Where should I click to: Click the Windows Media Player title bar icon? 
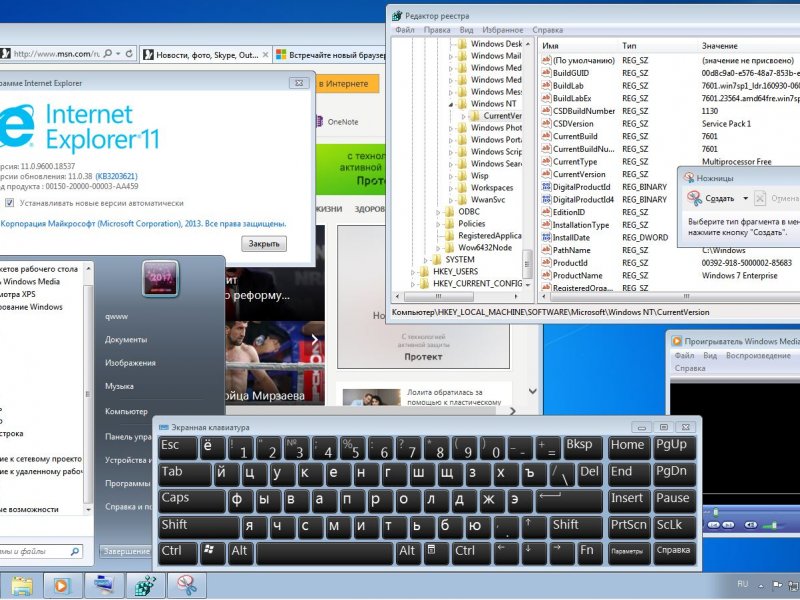[677, 341]
